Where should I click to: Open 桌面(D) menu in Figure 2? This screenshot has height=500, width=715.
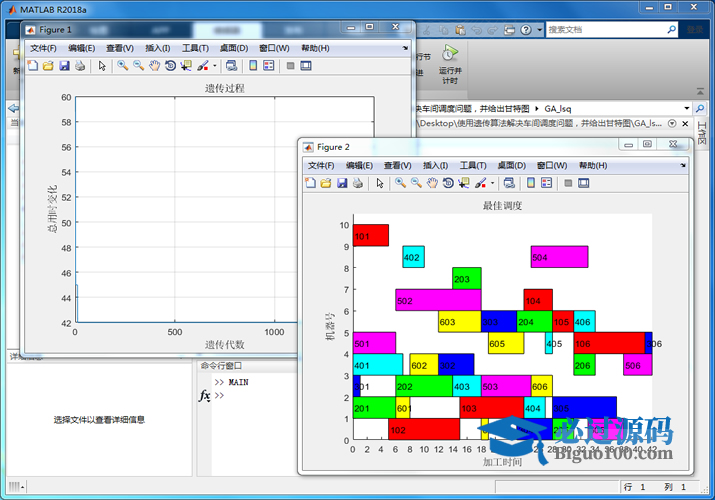point(512,165)
